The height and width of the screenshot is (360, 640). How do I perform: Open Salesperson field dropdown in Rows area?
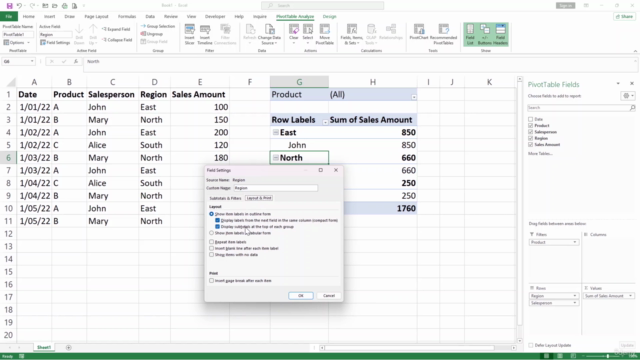[575, 303]
